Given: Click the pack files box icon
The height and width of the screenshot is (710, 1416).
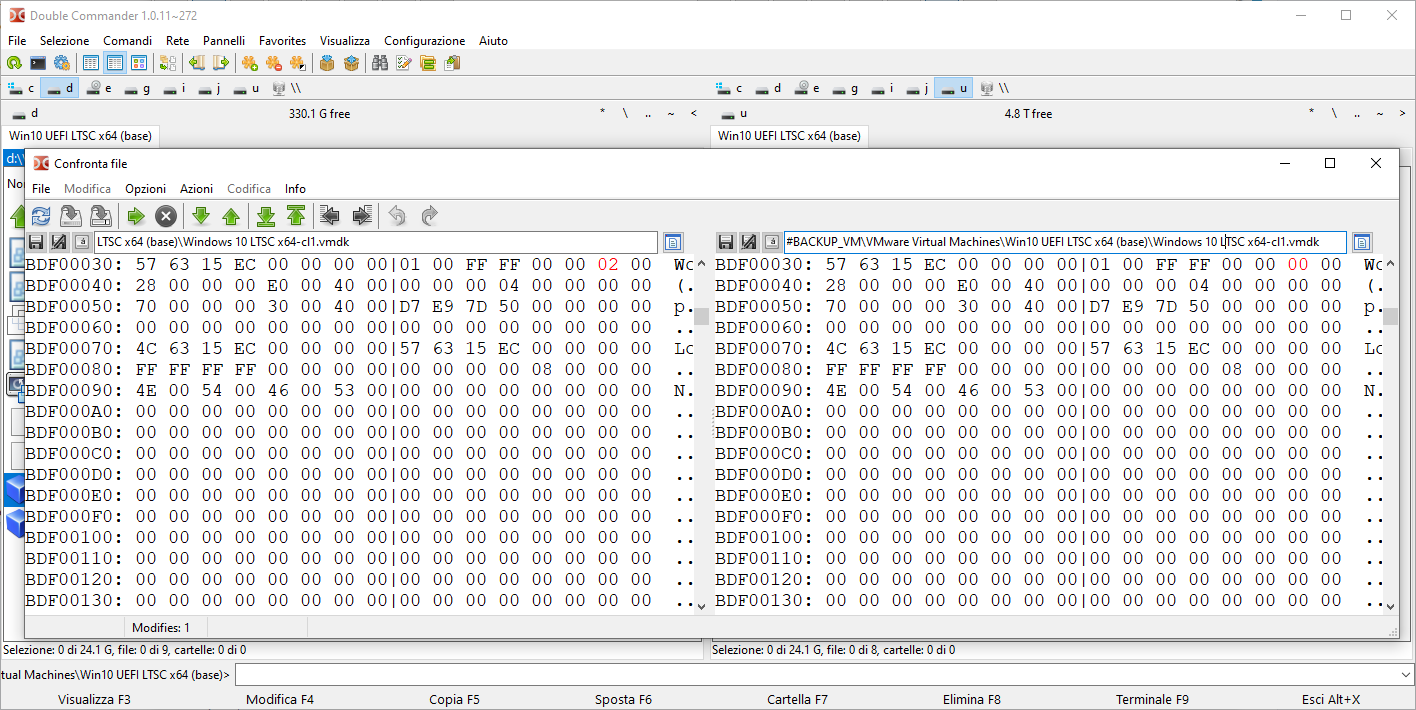Looking at the screenshot, I should (x=327, y=63).
